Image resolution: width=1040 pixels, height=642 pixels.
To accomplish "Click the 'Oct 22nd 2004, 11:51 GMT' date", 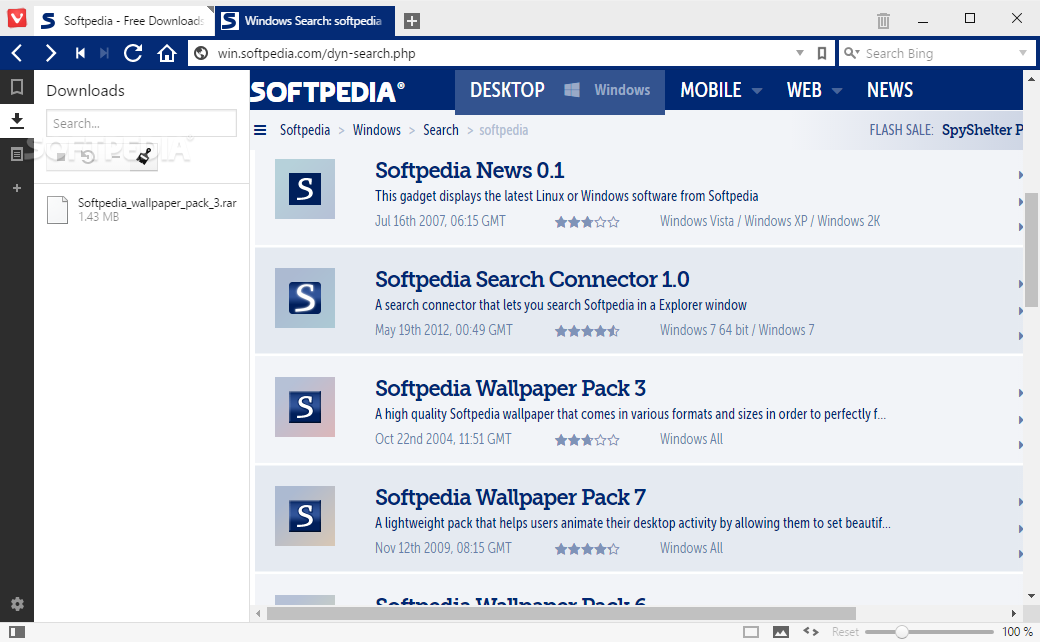I will pos(443,439).
